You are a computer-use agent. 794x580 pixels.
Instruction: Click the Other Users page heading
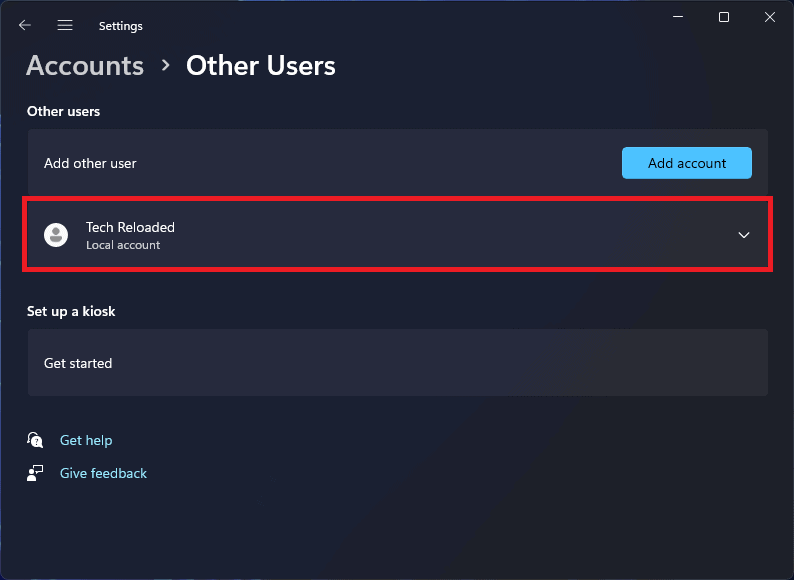pyautogui.click(x=261, y=66)
